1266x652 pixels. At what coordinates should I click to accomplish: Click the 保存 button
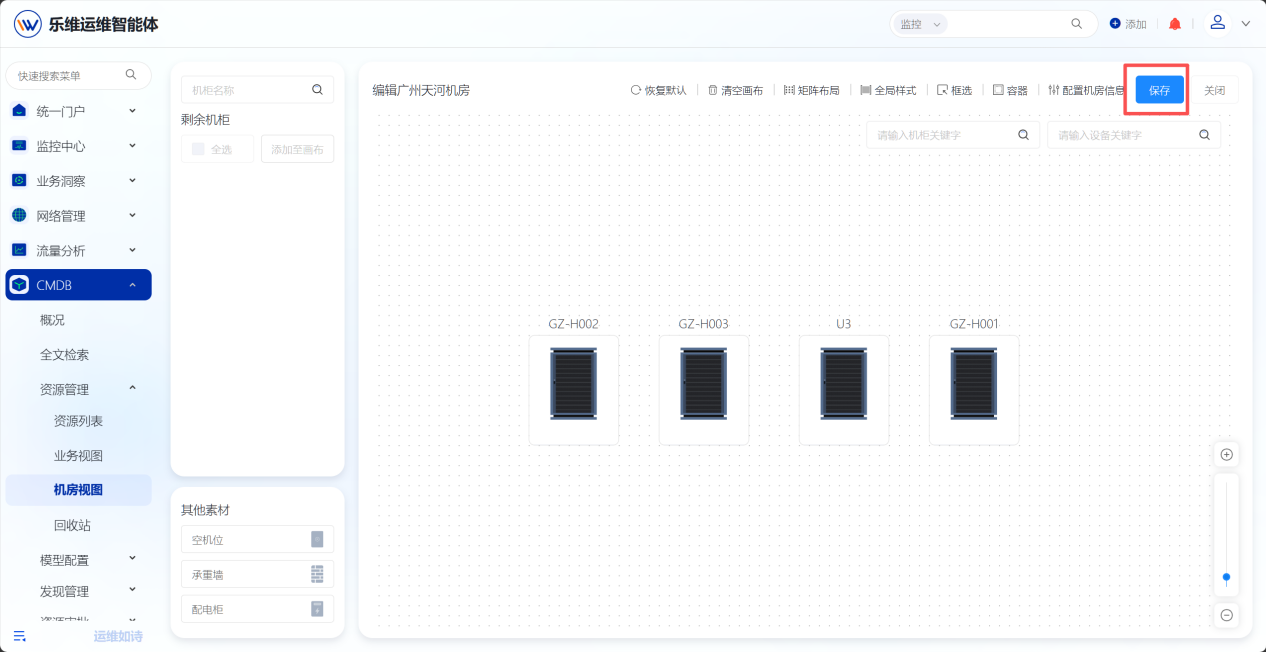[1160, 90]
